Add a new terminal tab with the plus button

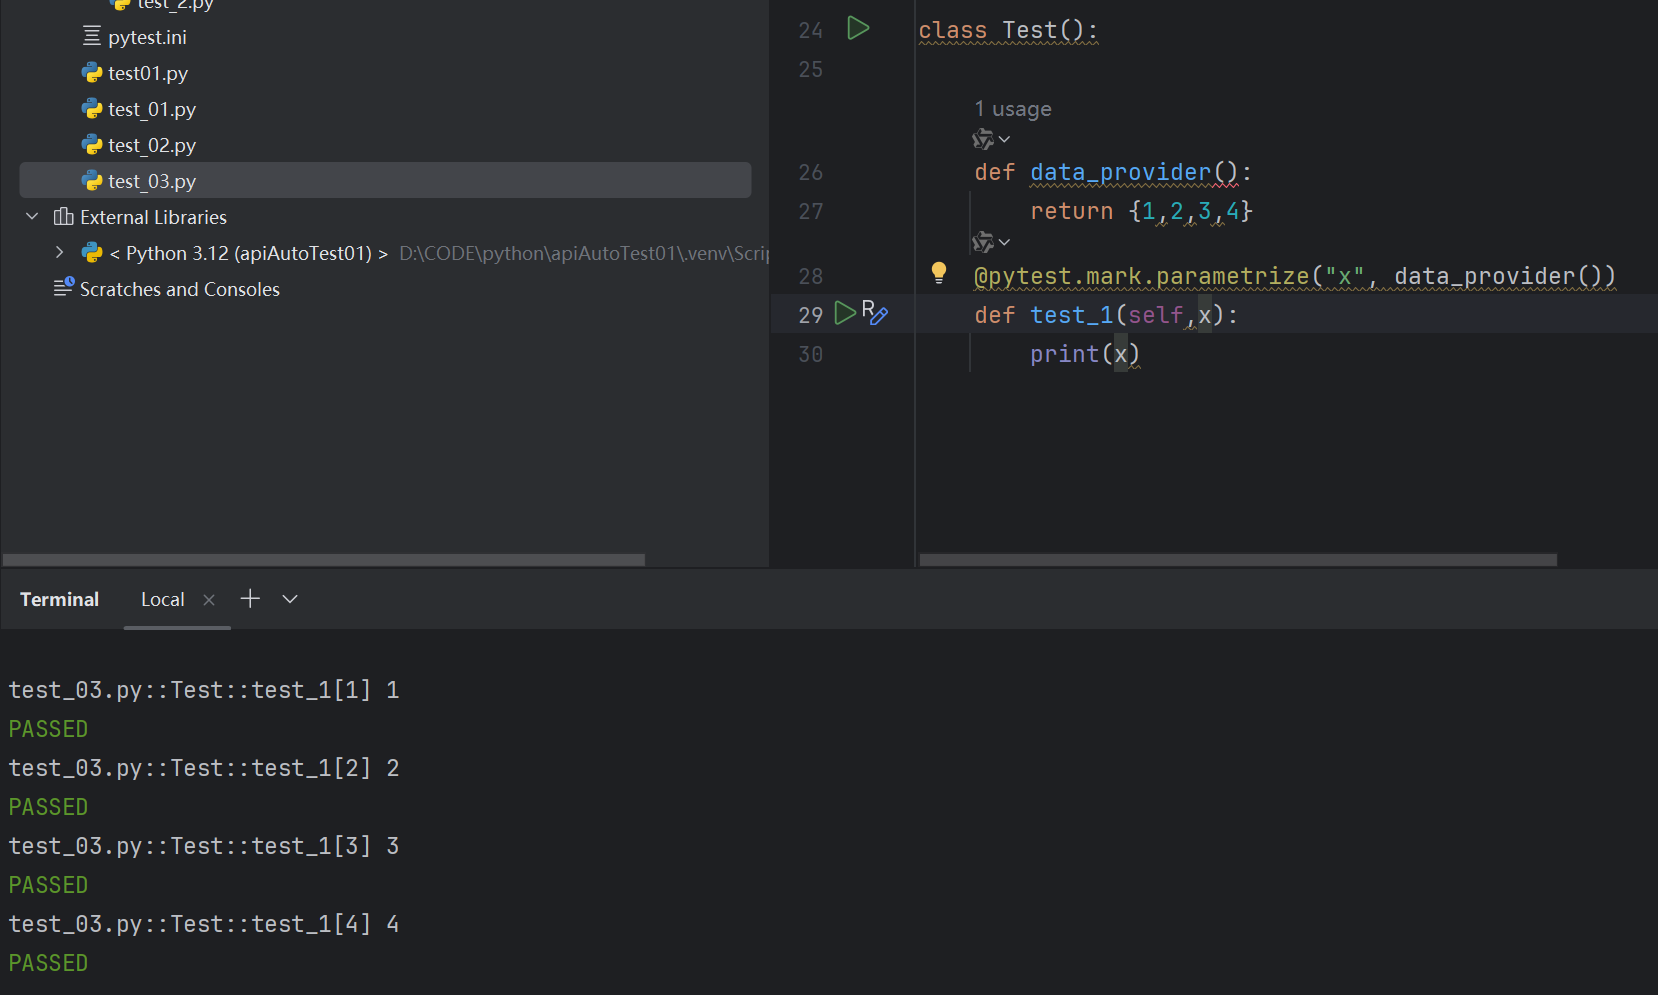250,598
